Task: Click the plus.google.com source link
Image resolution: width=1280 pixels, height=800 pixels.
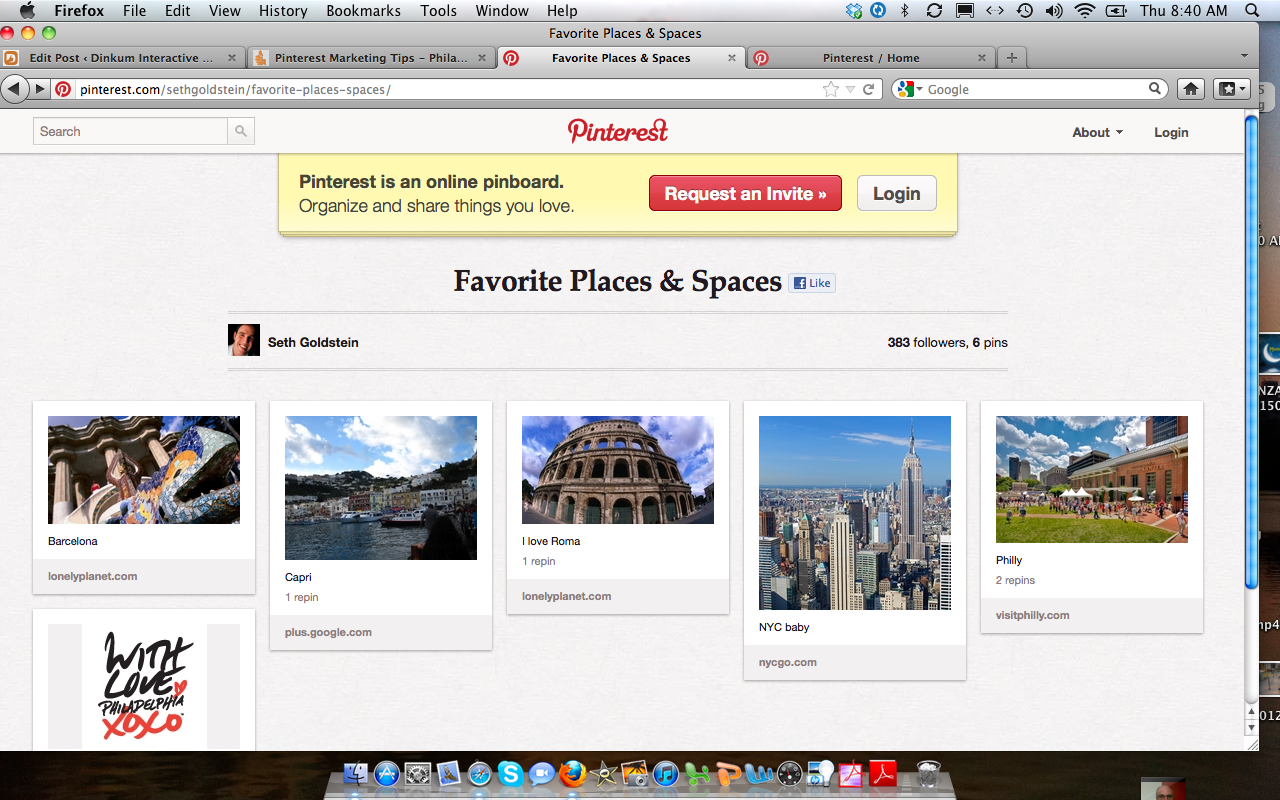Action: 328,632
